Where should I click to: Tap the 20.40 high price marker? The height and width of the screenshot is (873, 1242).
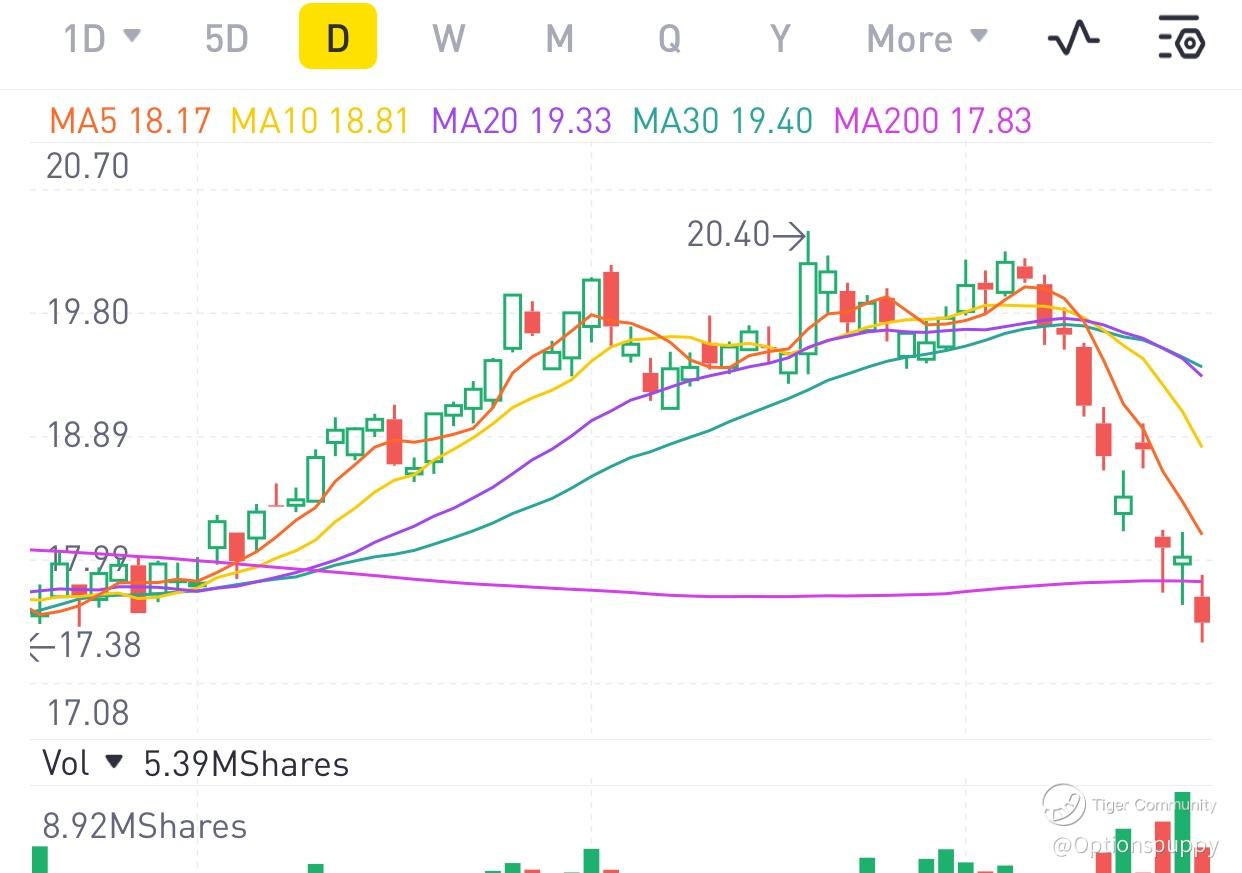pos(746,236)
